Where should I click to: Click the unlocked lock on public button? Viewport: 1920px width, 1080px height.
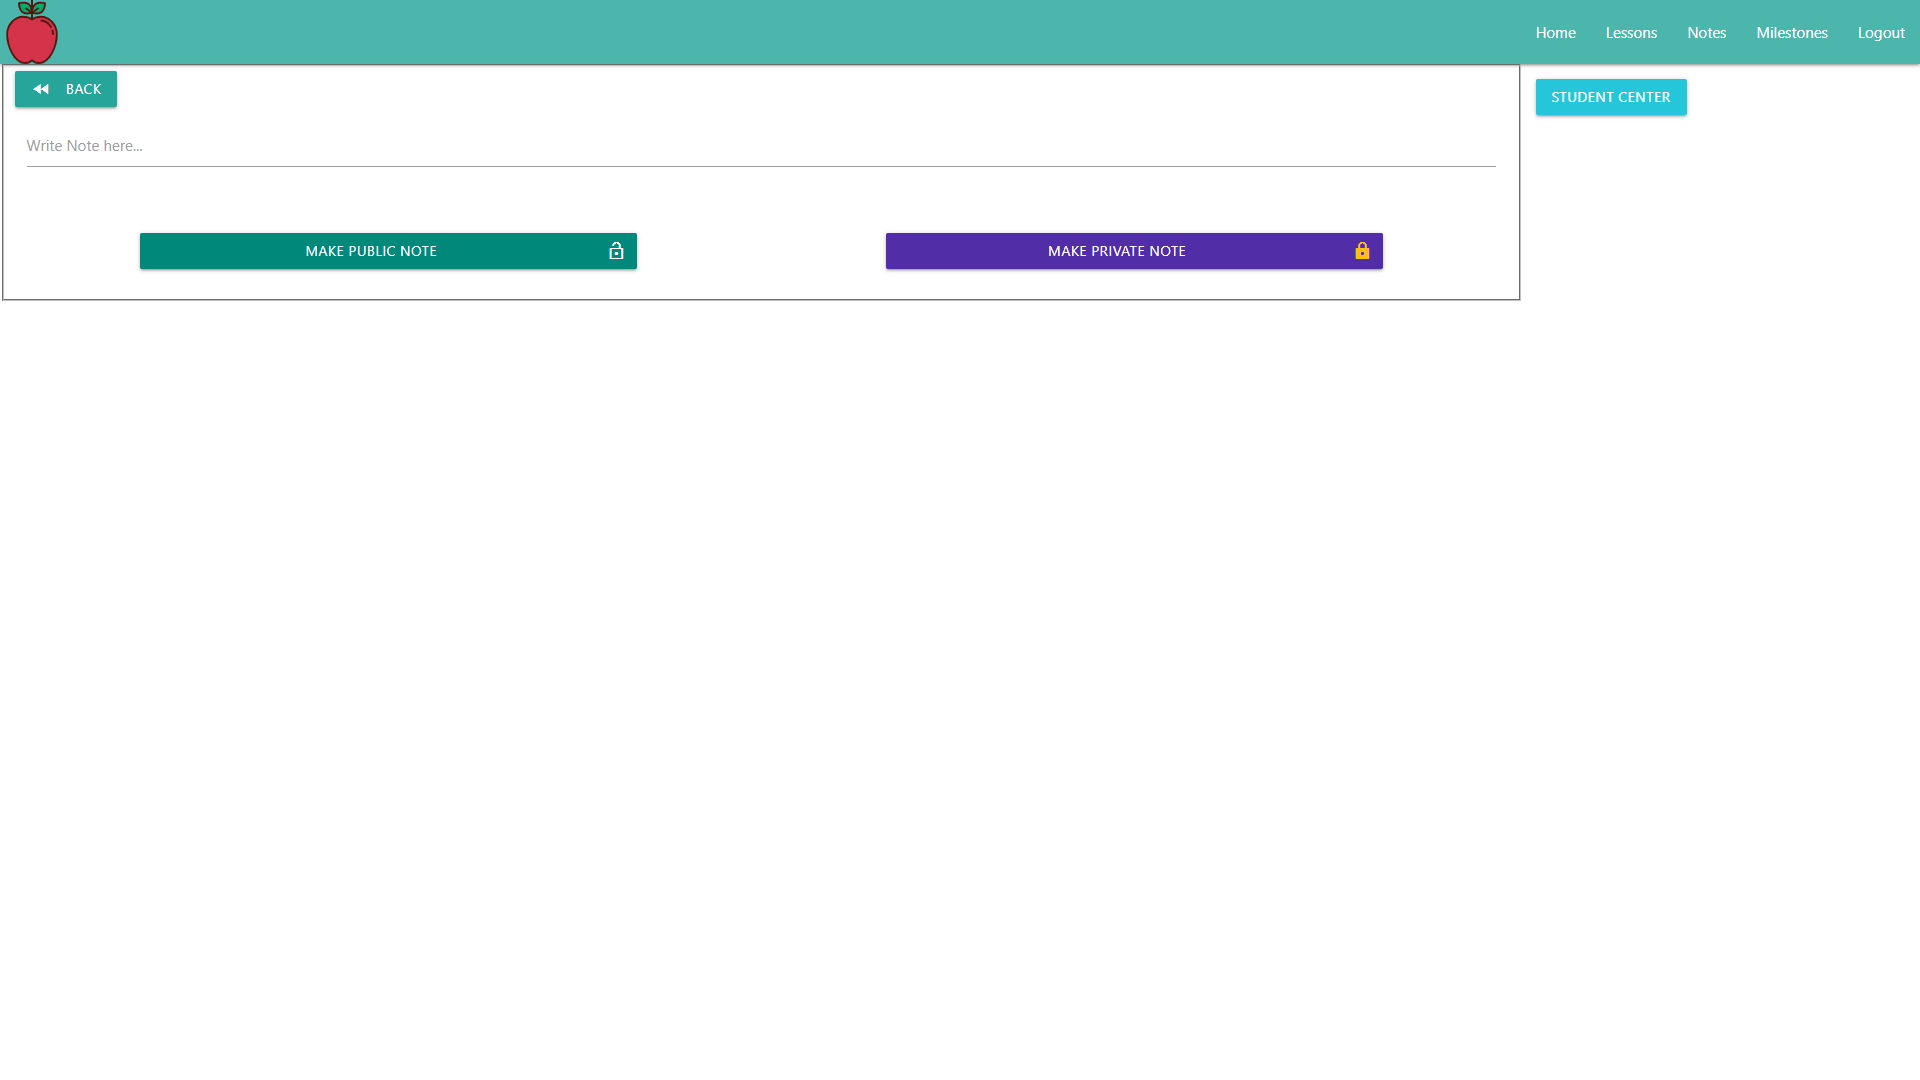(x=616, y=251)
